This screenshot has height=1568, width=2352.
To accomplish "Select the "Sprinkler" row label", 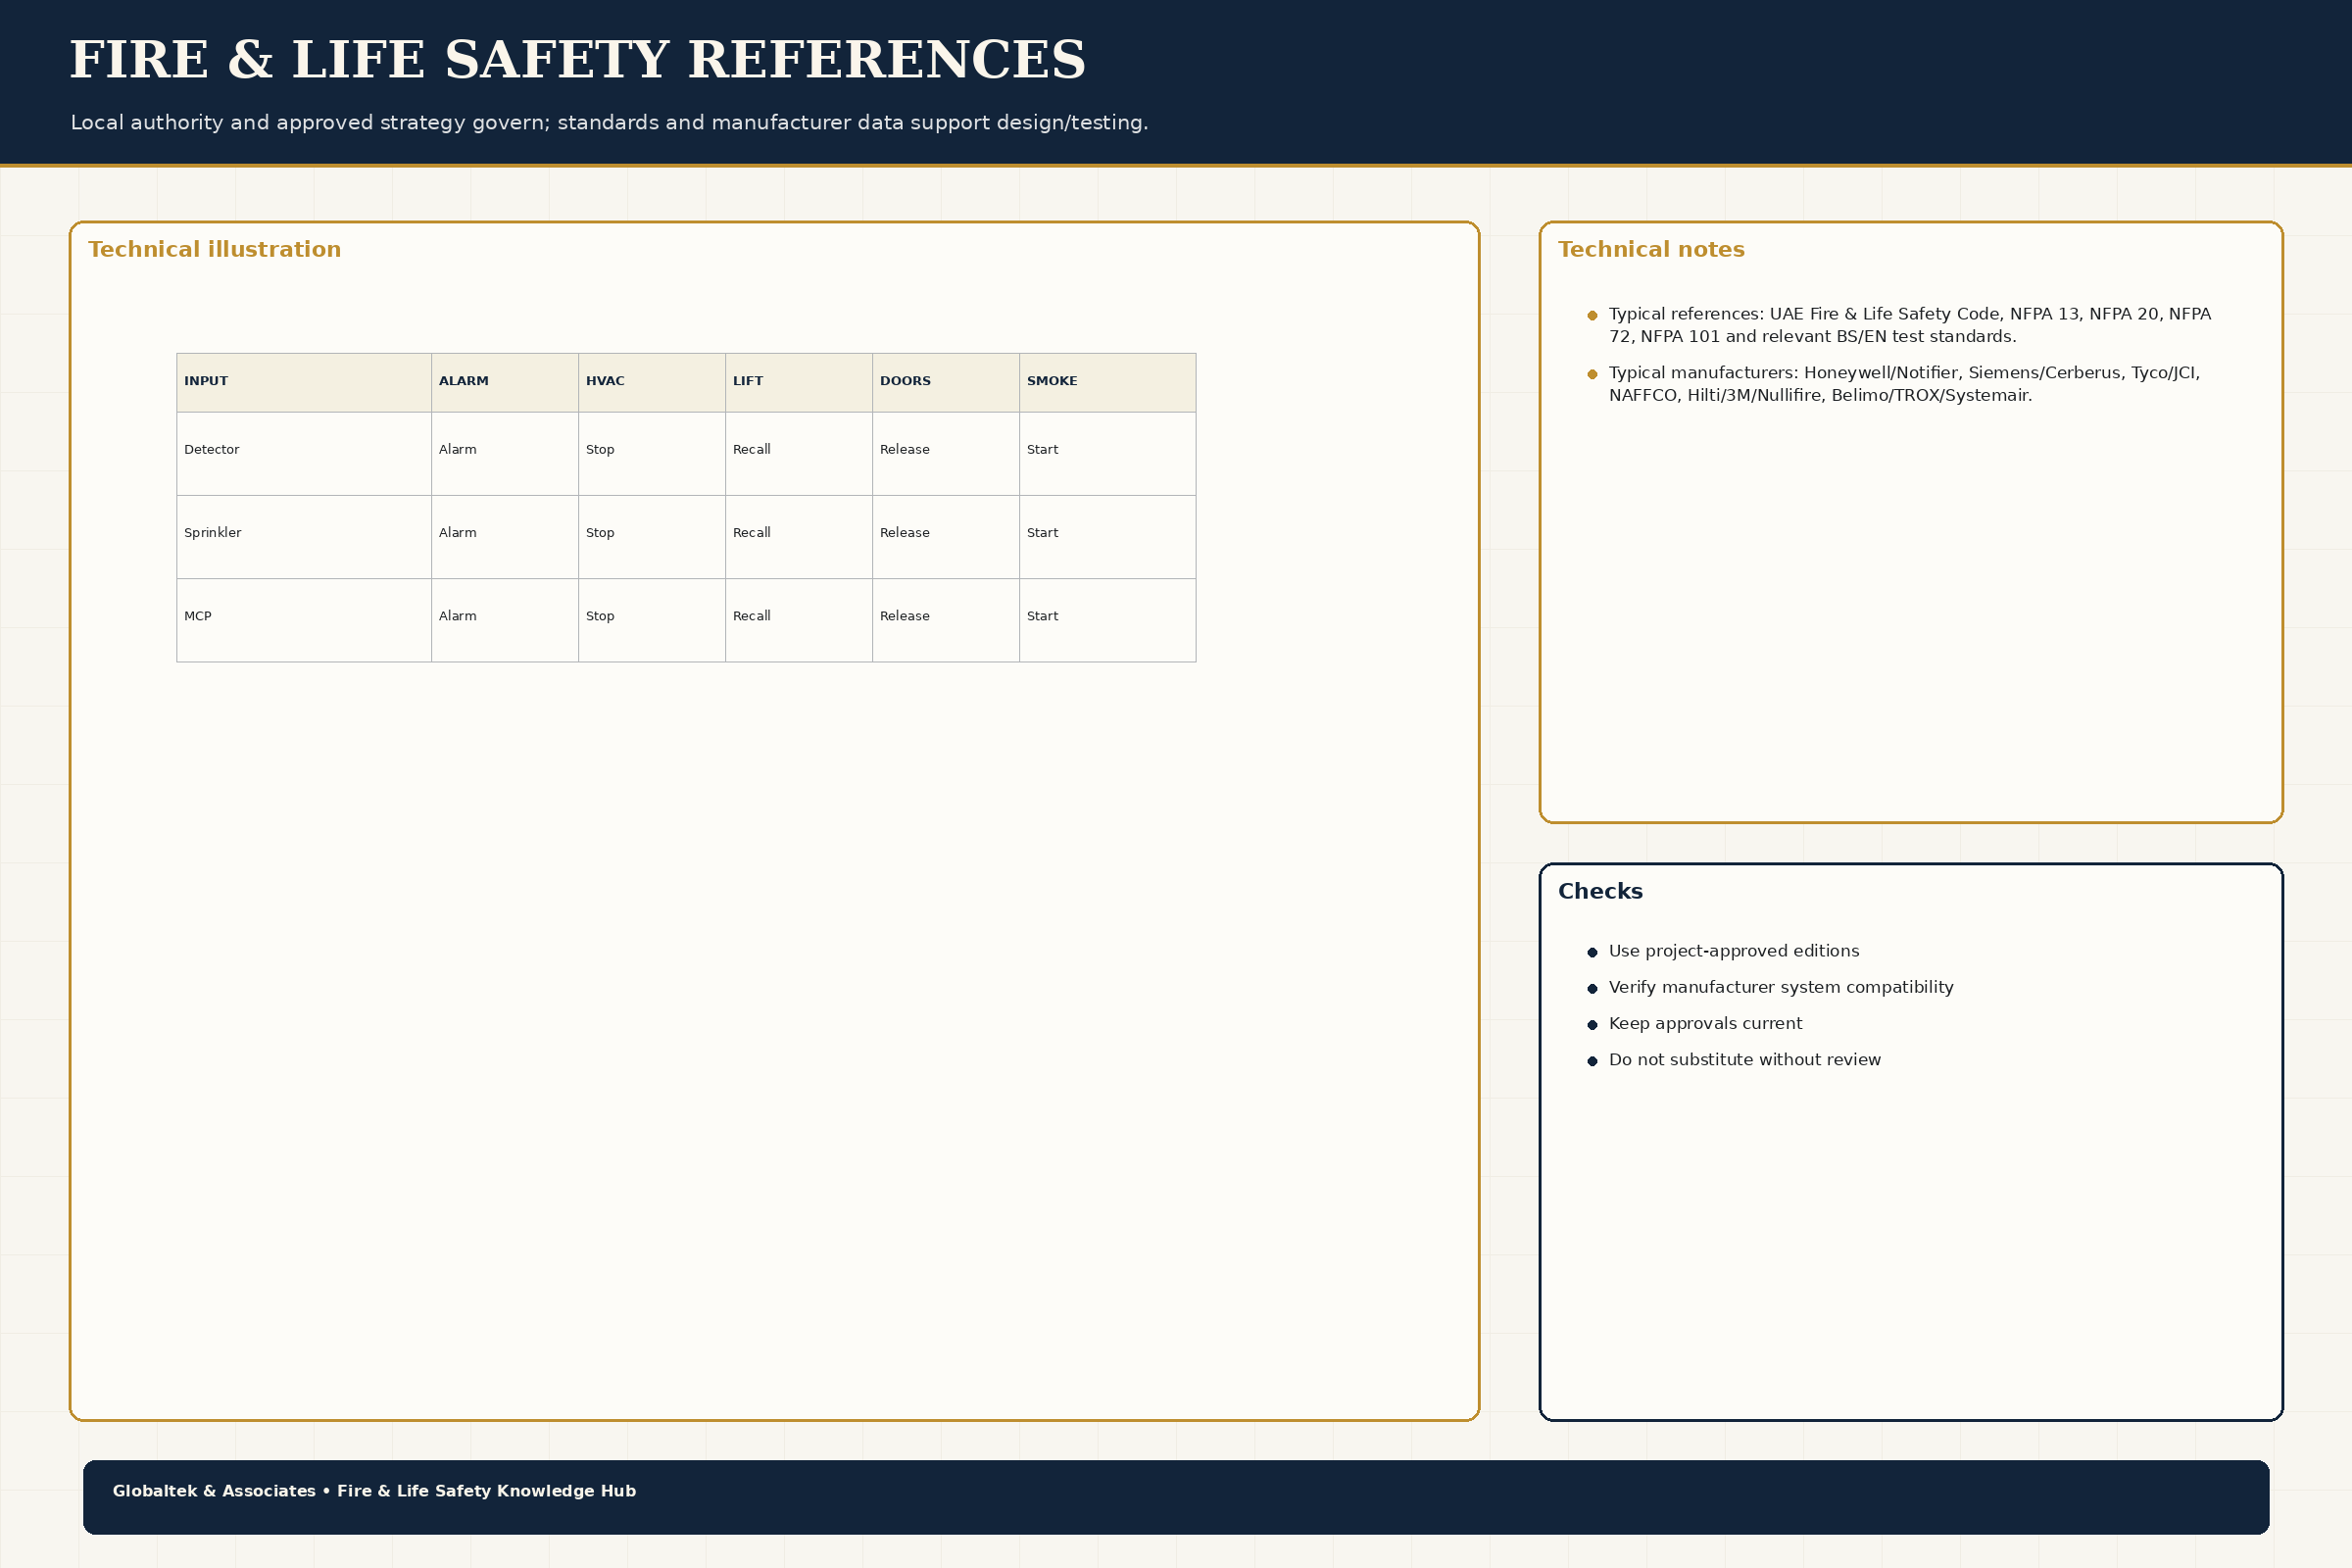I will pos(213,533).
